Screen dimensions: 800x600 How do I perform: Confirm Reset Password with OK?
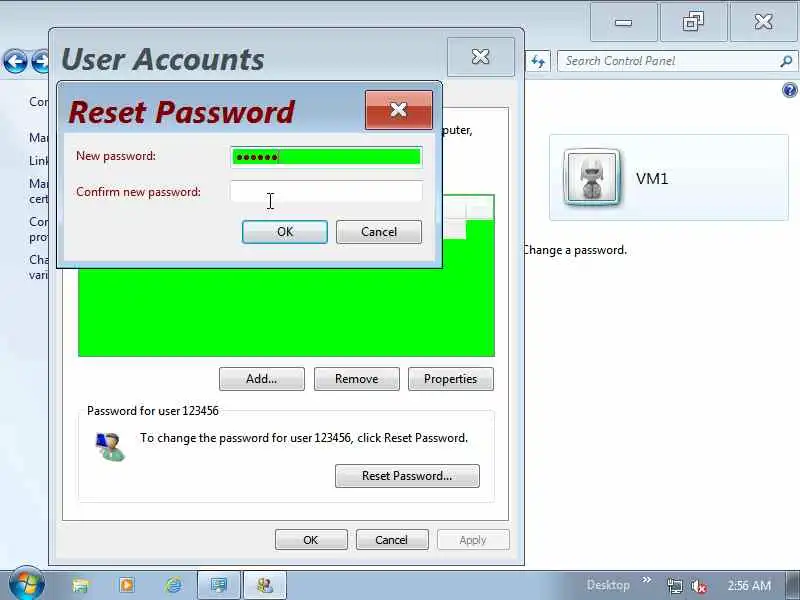coord(285,232)
